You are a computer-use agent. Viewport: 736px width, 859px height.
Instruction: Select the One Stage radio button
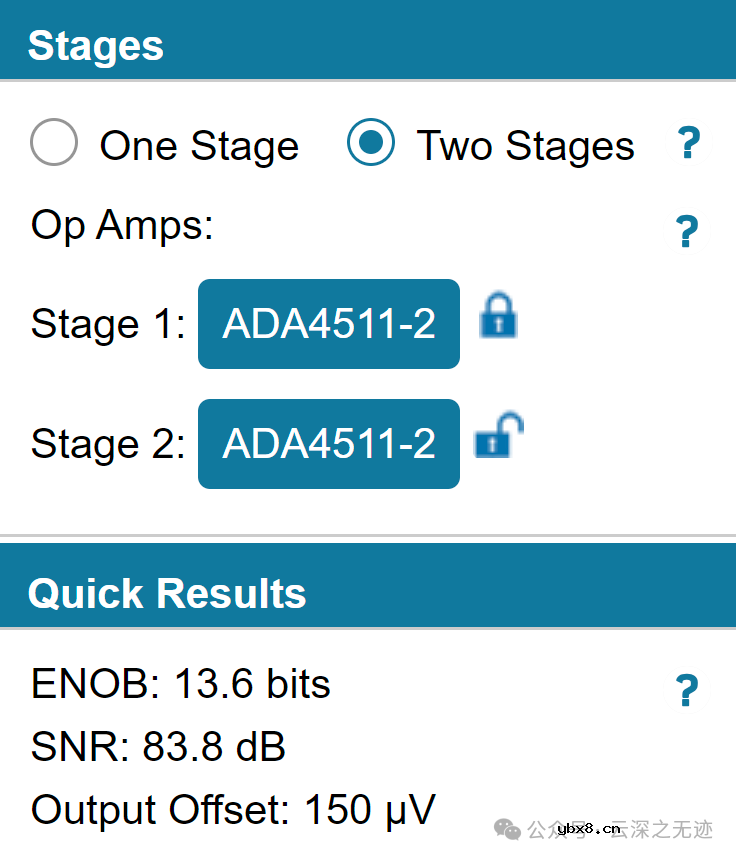click(54, 143)
